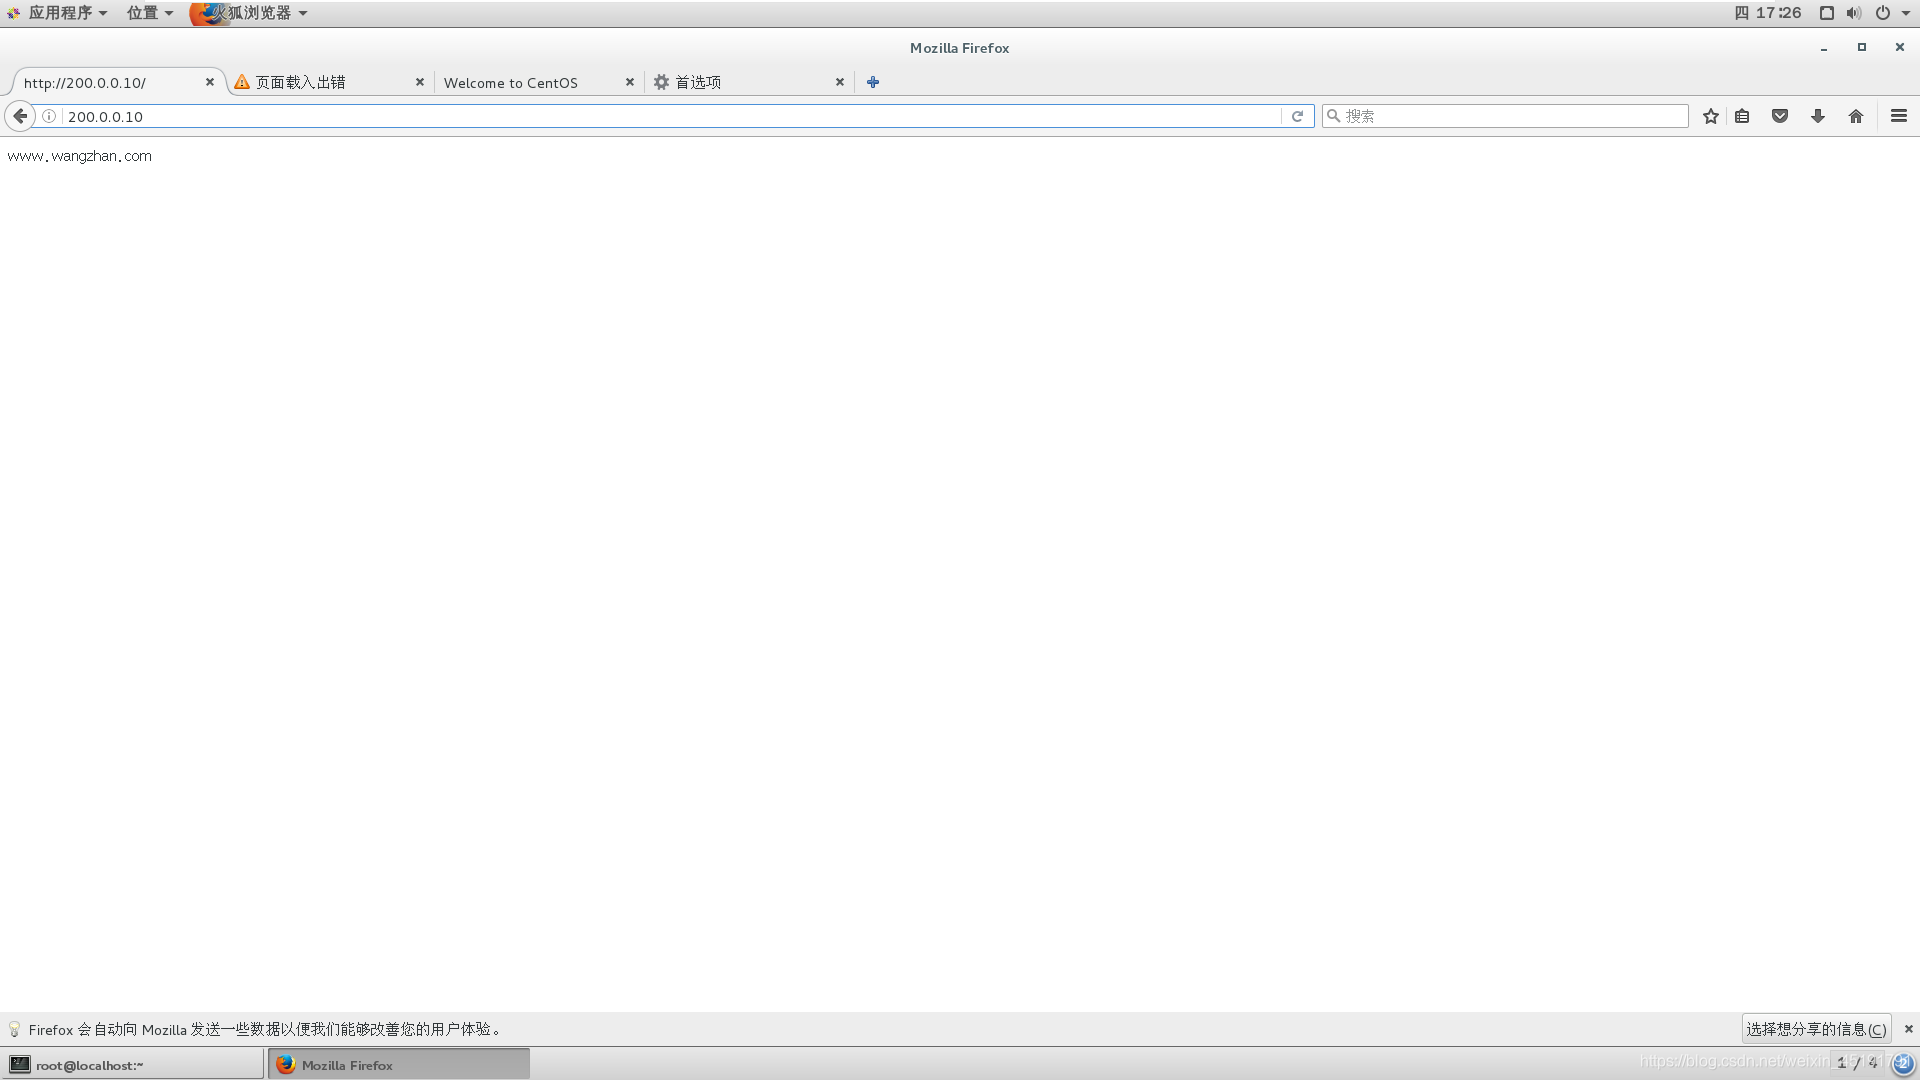The width and height of the screenshot is (1920, 1080).
Task: Reload the current page
Action: click(x=1297, y=116)
